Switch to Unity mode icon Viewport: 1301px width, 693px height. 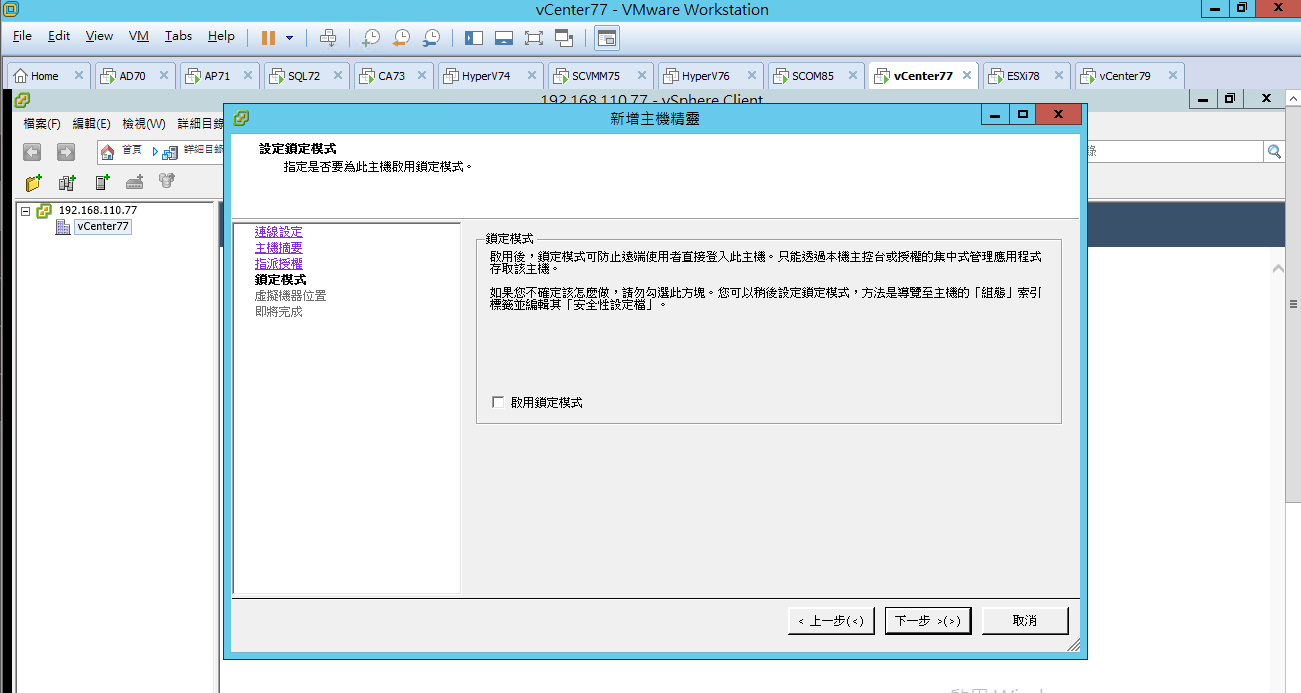pyautogui.click(x=564, y=37)
